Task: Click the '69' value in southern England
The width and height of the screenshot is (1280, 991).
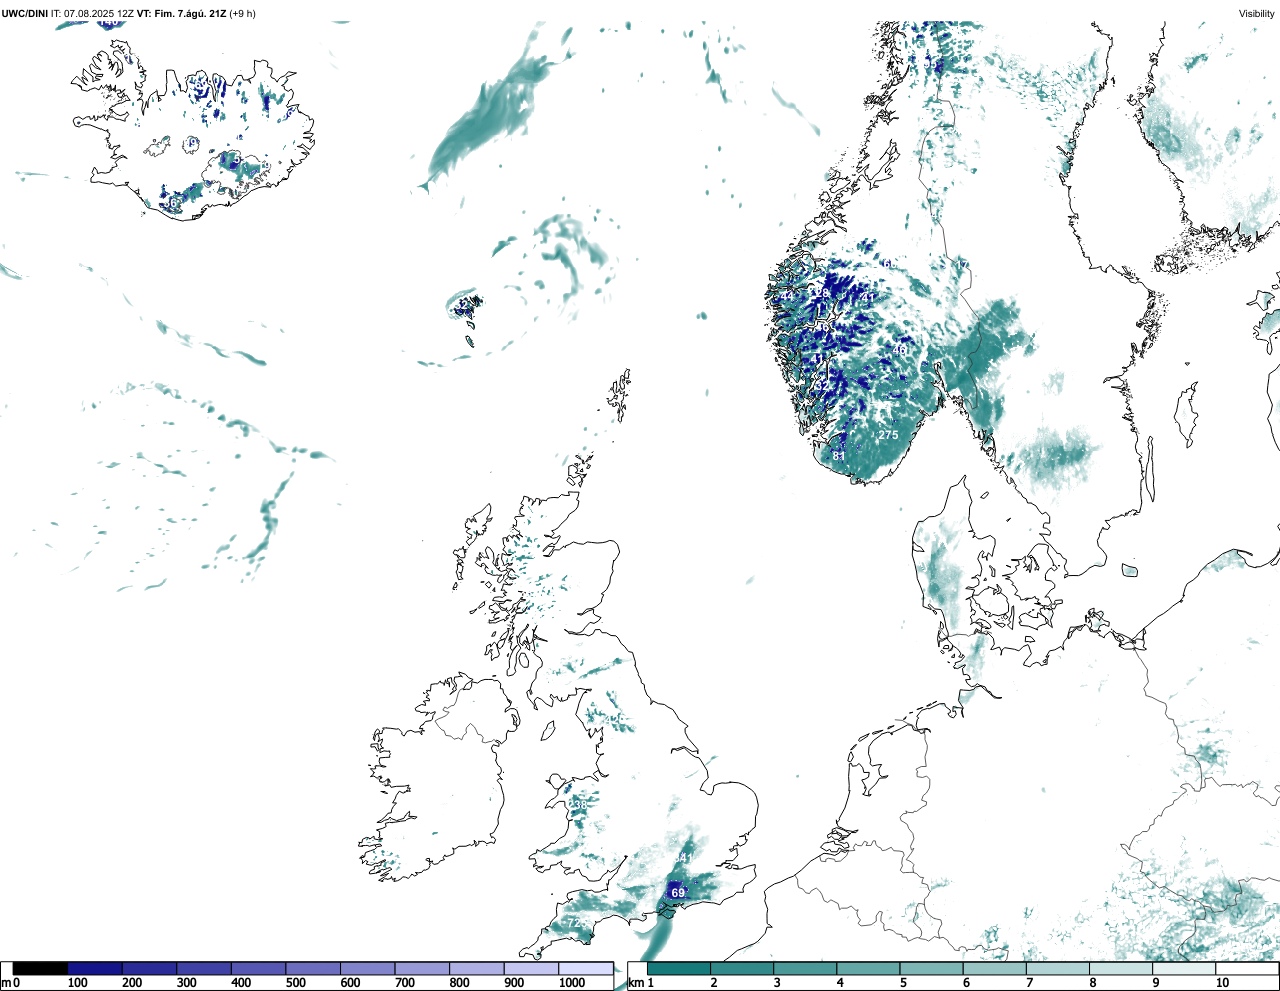Action: pos(678,892)
